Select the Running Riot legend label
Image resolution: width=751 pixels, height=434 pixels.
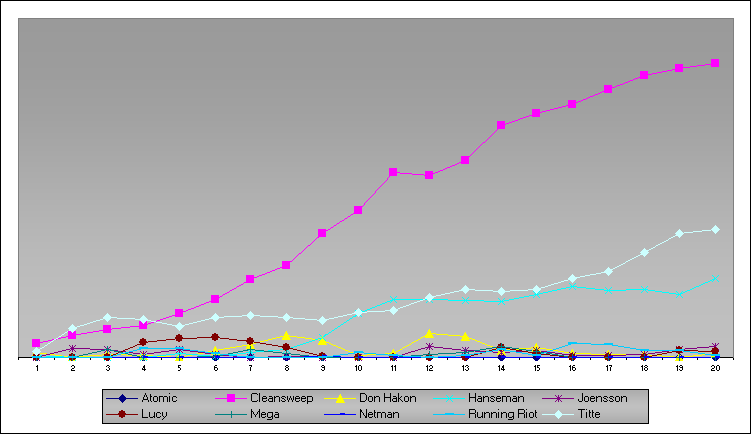tap(502, 414)
